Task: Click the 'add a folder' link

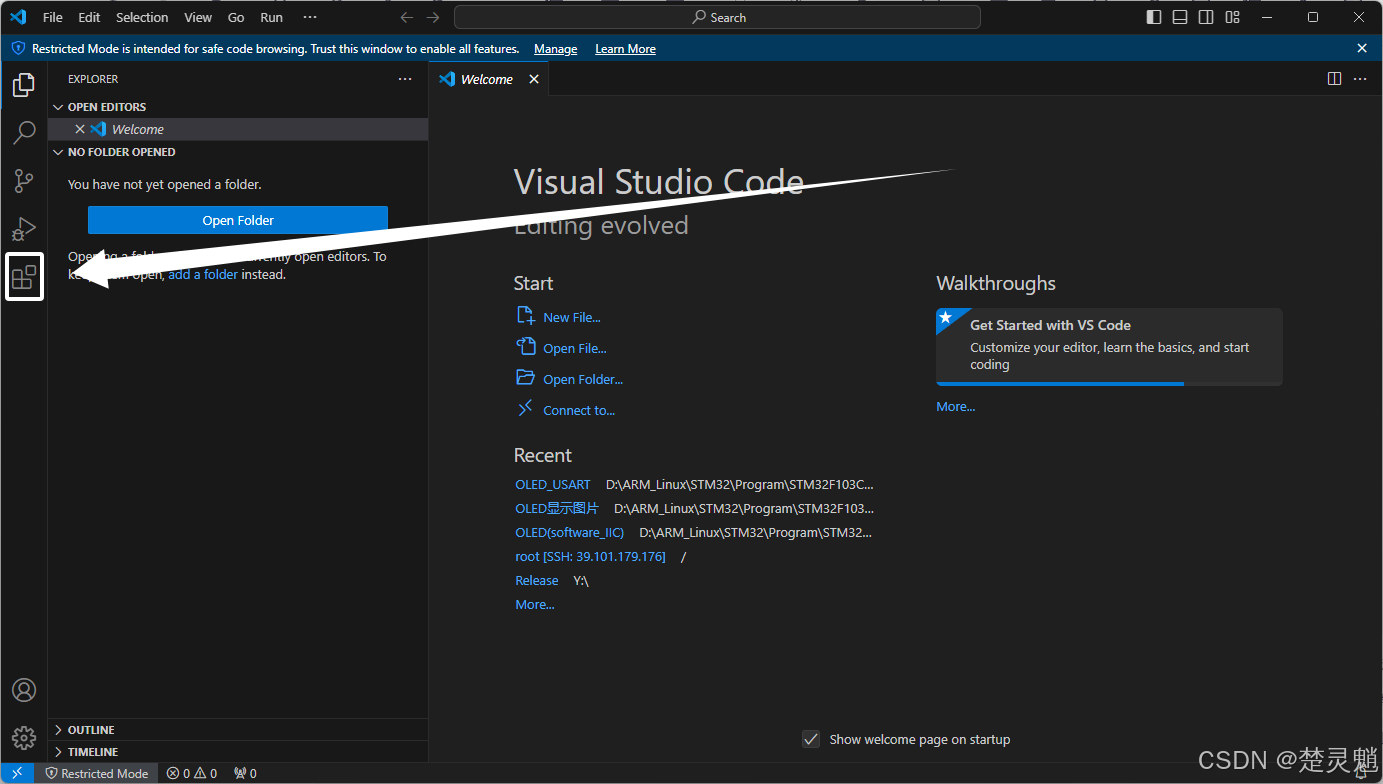Action: [203, 274]
